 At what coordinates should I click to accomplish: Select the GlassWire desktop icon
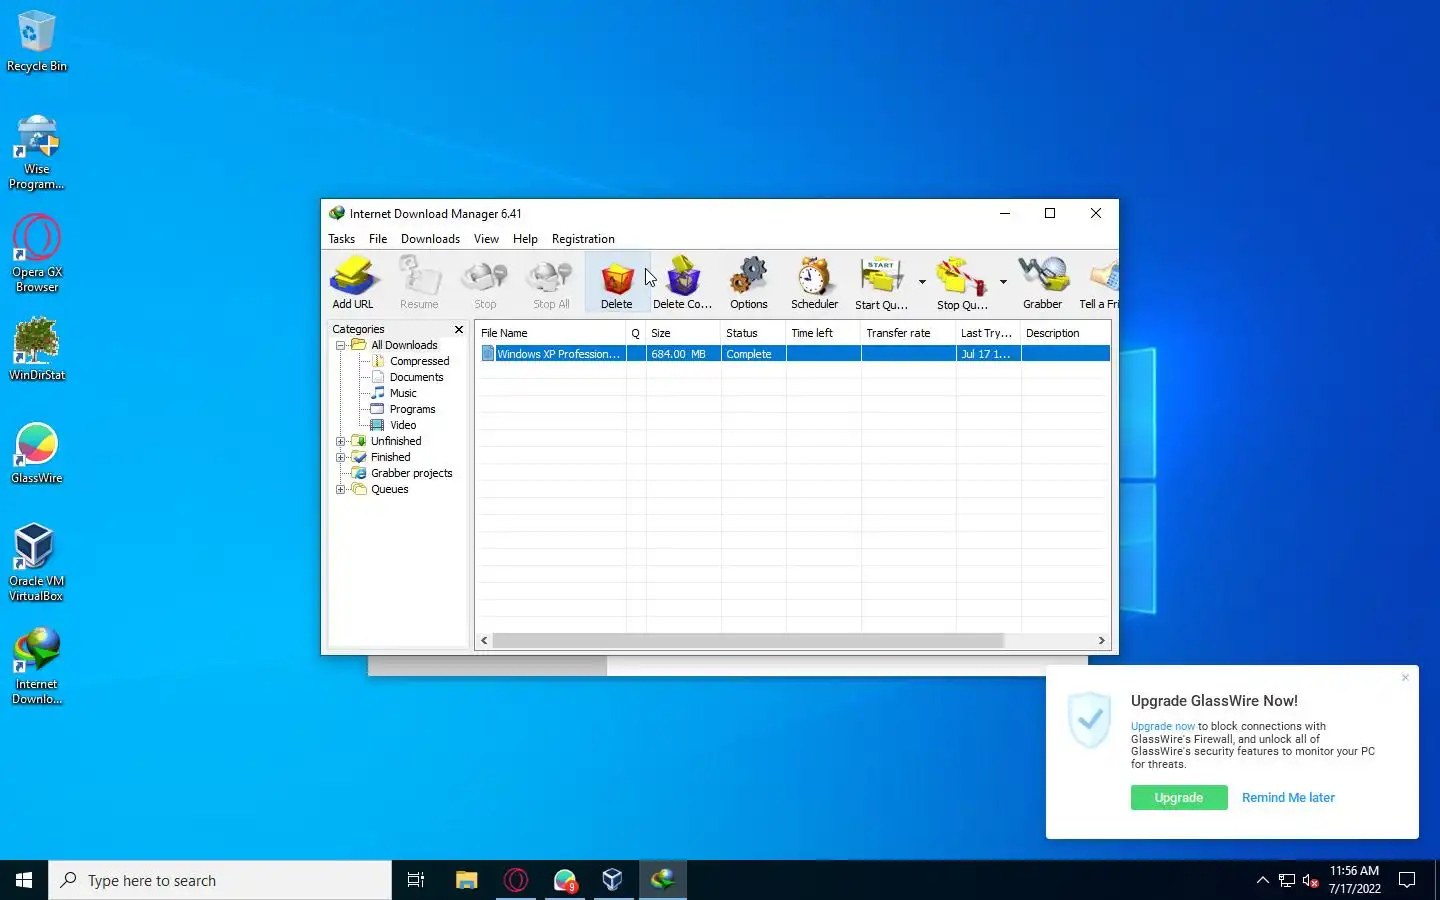point(37,453)
